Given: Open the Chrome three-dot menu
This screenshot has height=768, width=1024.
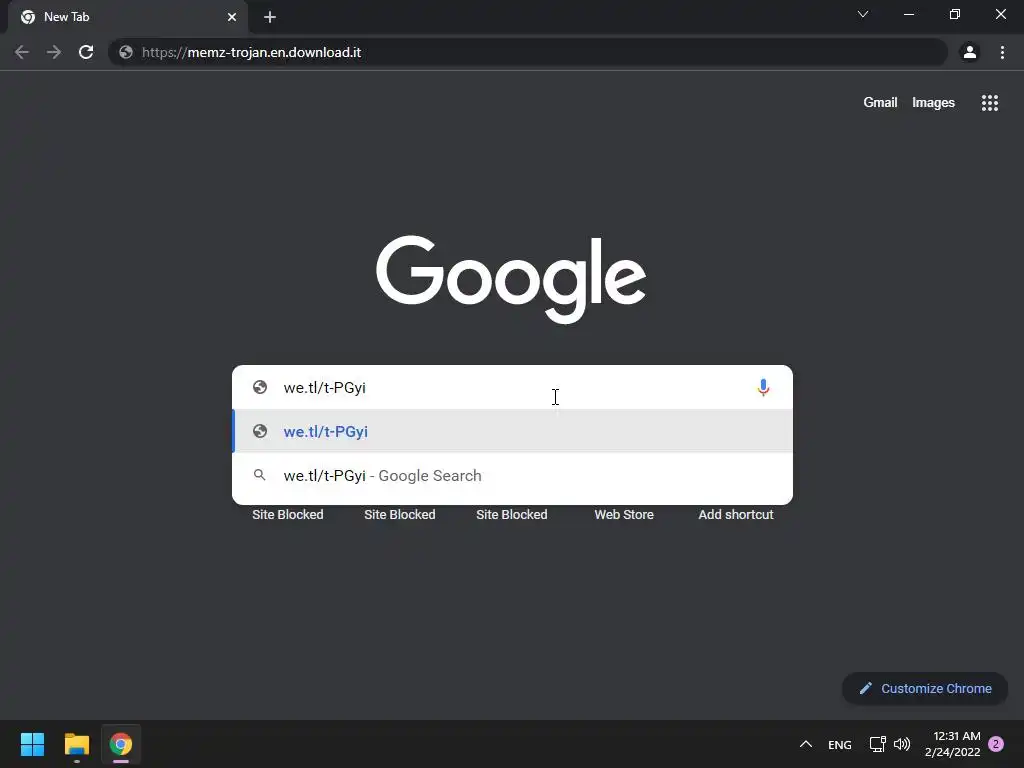Looking at the screenshot, I should [x=1002, y=52].
